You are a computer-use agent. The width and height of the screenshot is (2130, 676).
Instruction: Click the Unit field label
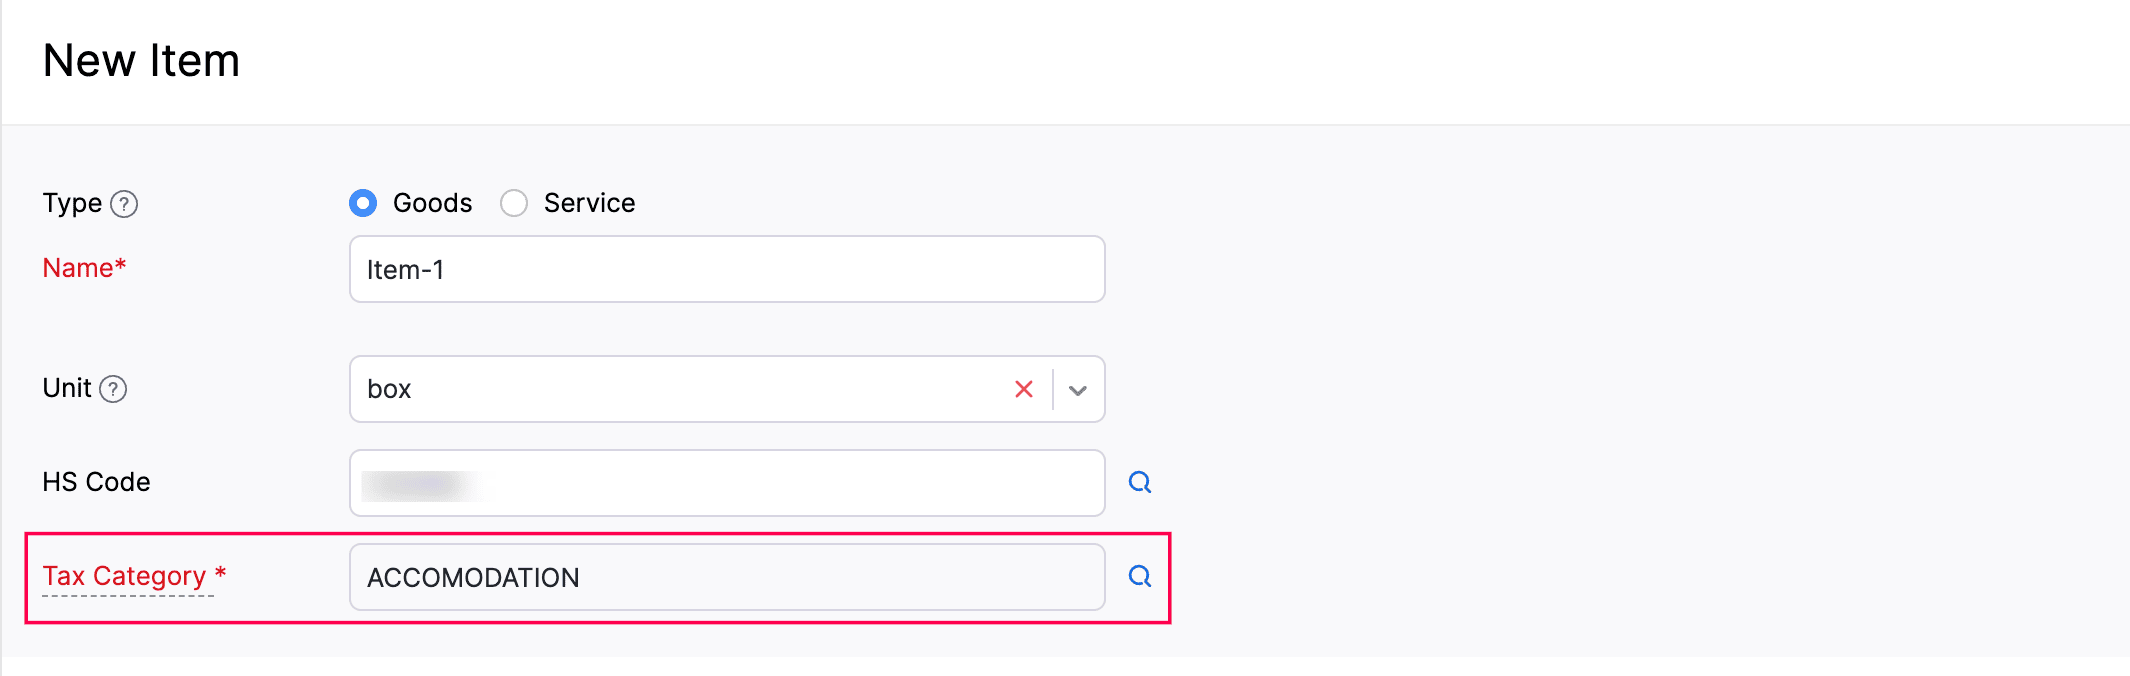click(x=67, y=388)
